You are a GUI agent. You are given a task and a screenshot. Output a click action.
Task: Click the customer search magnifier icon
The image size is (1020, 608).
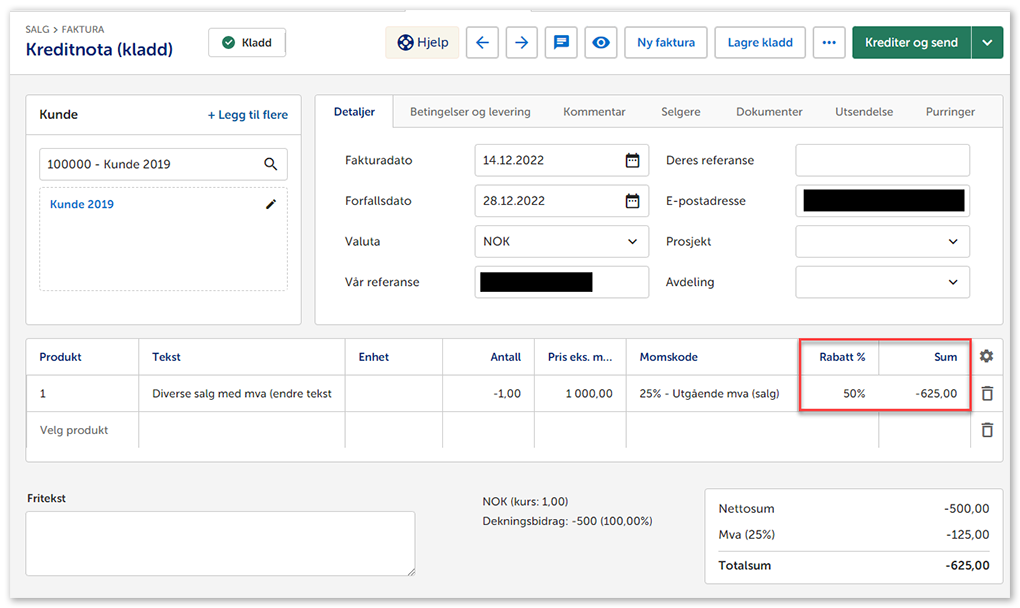pyautogui.click(x=270, y=164)
